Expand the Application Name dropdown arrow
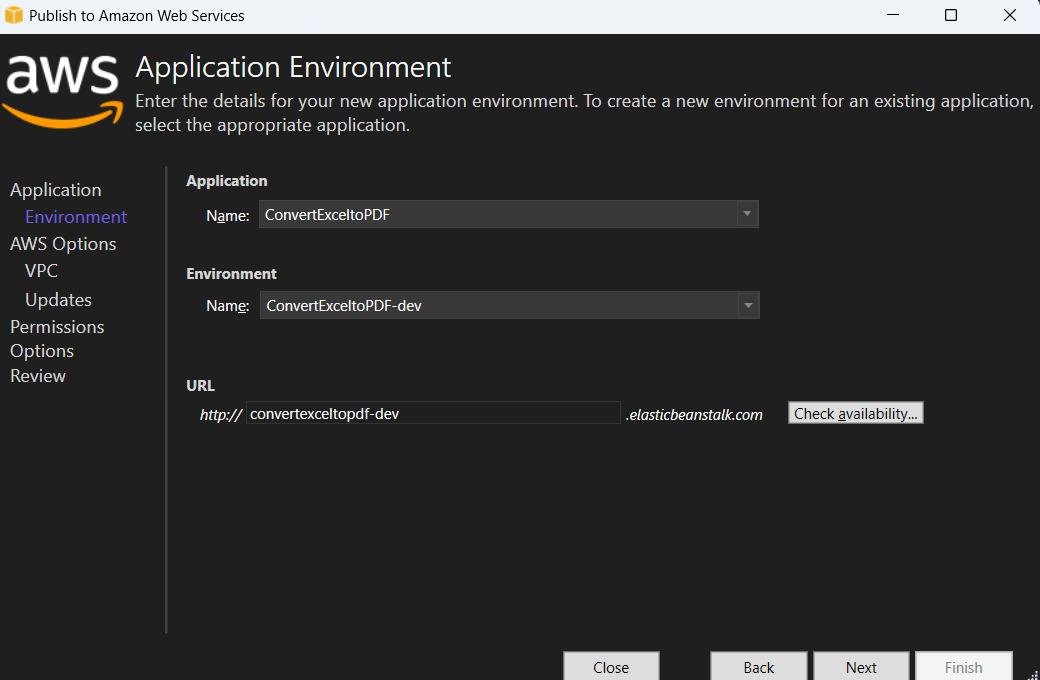The image size is (1040, 680). pyautogui.click(x=747, y=214)
